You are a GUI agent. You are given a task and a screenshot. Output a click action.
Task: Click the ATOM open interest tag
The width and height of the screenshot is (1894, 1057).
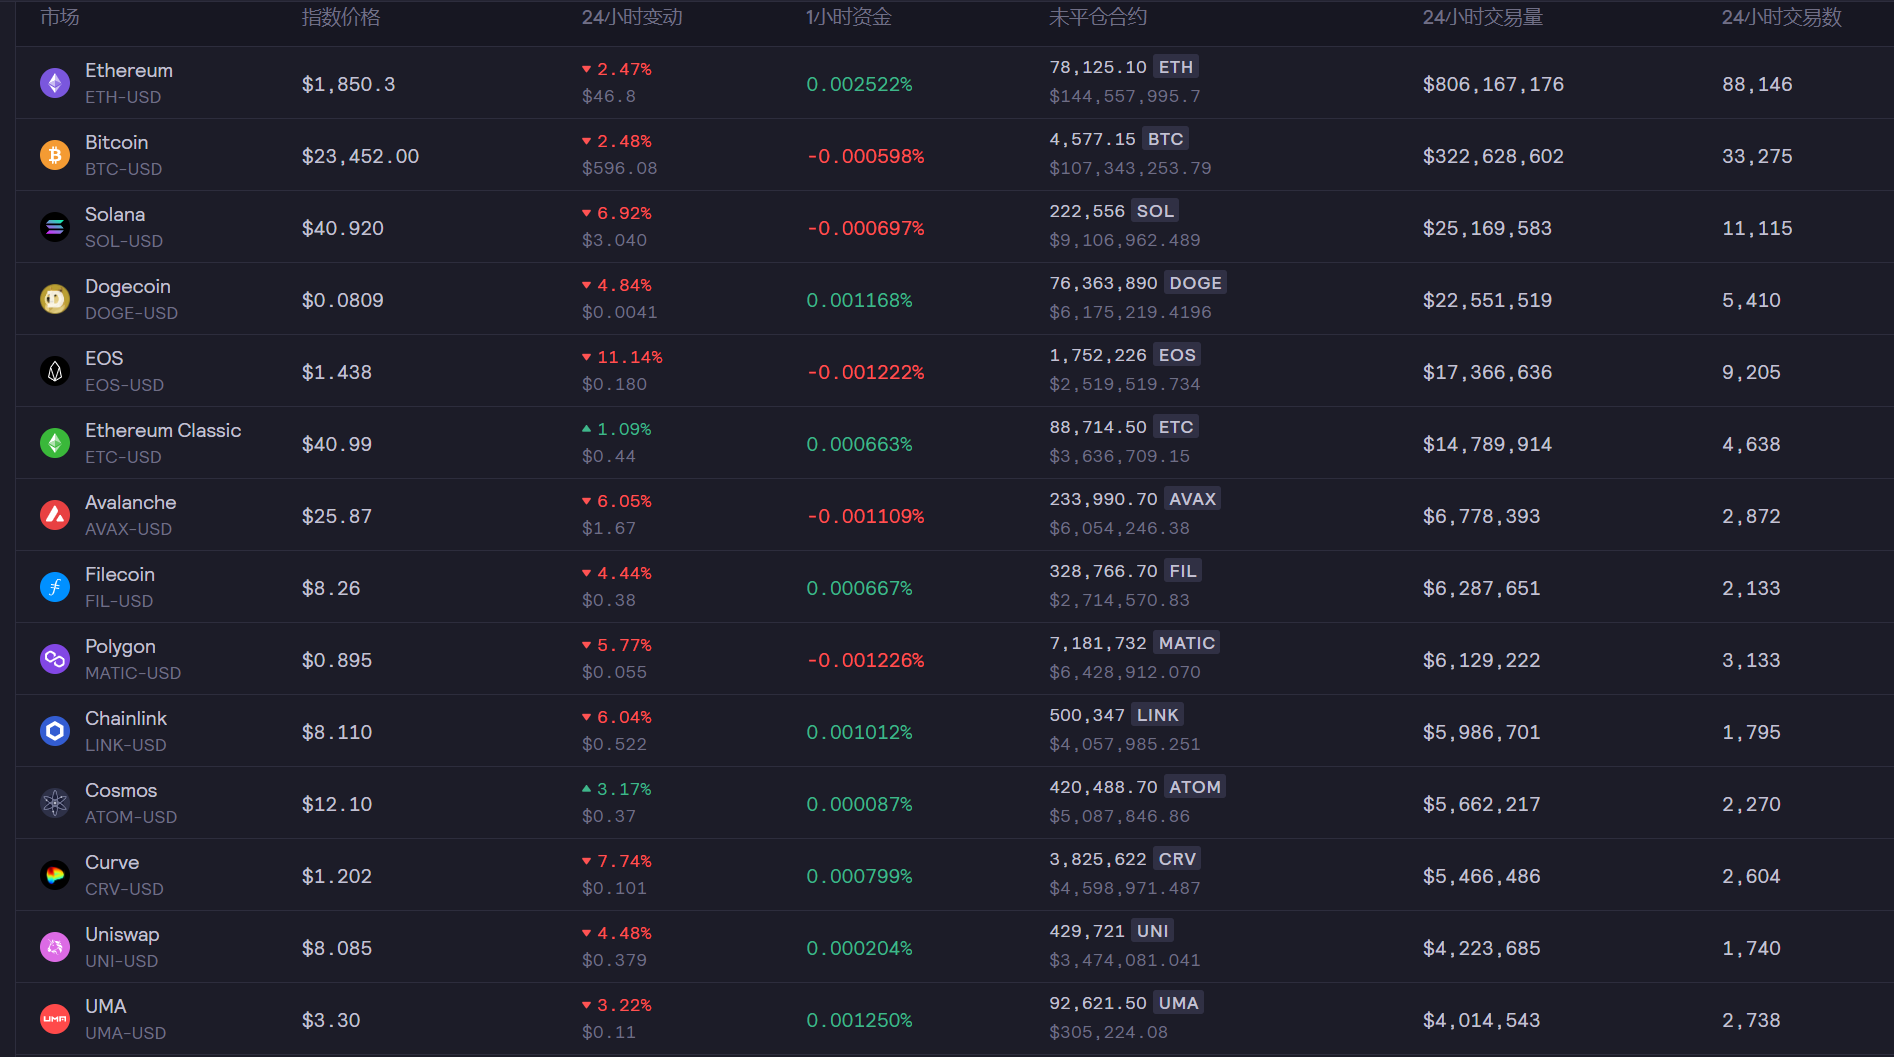(x=1195, y=787)
